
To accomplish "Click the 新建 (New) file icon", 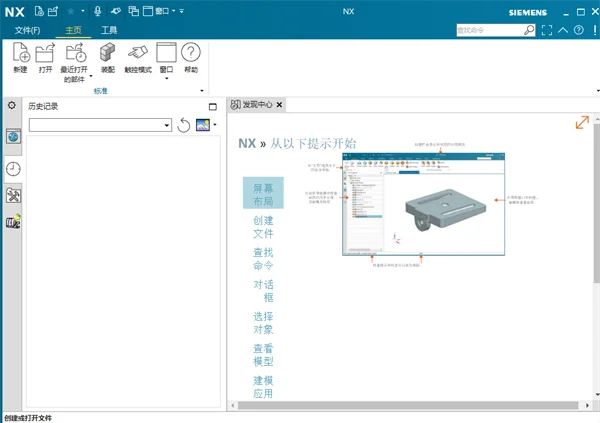I will (x=21, y=52).
